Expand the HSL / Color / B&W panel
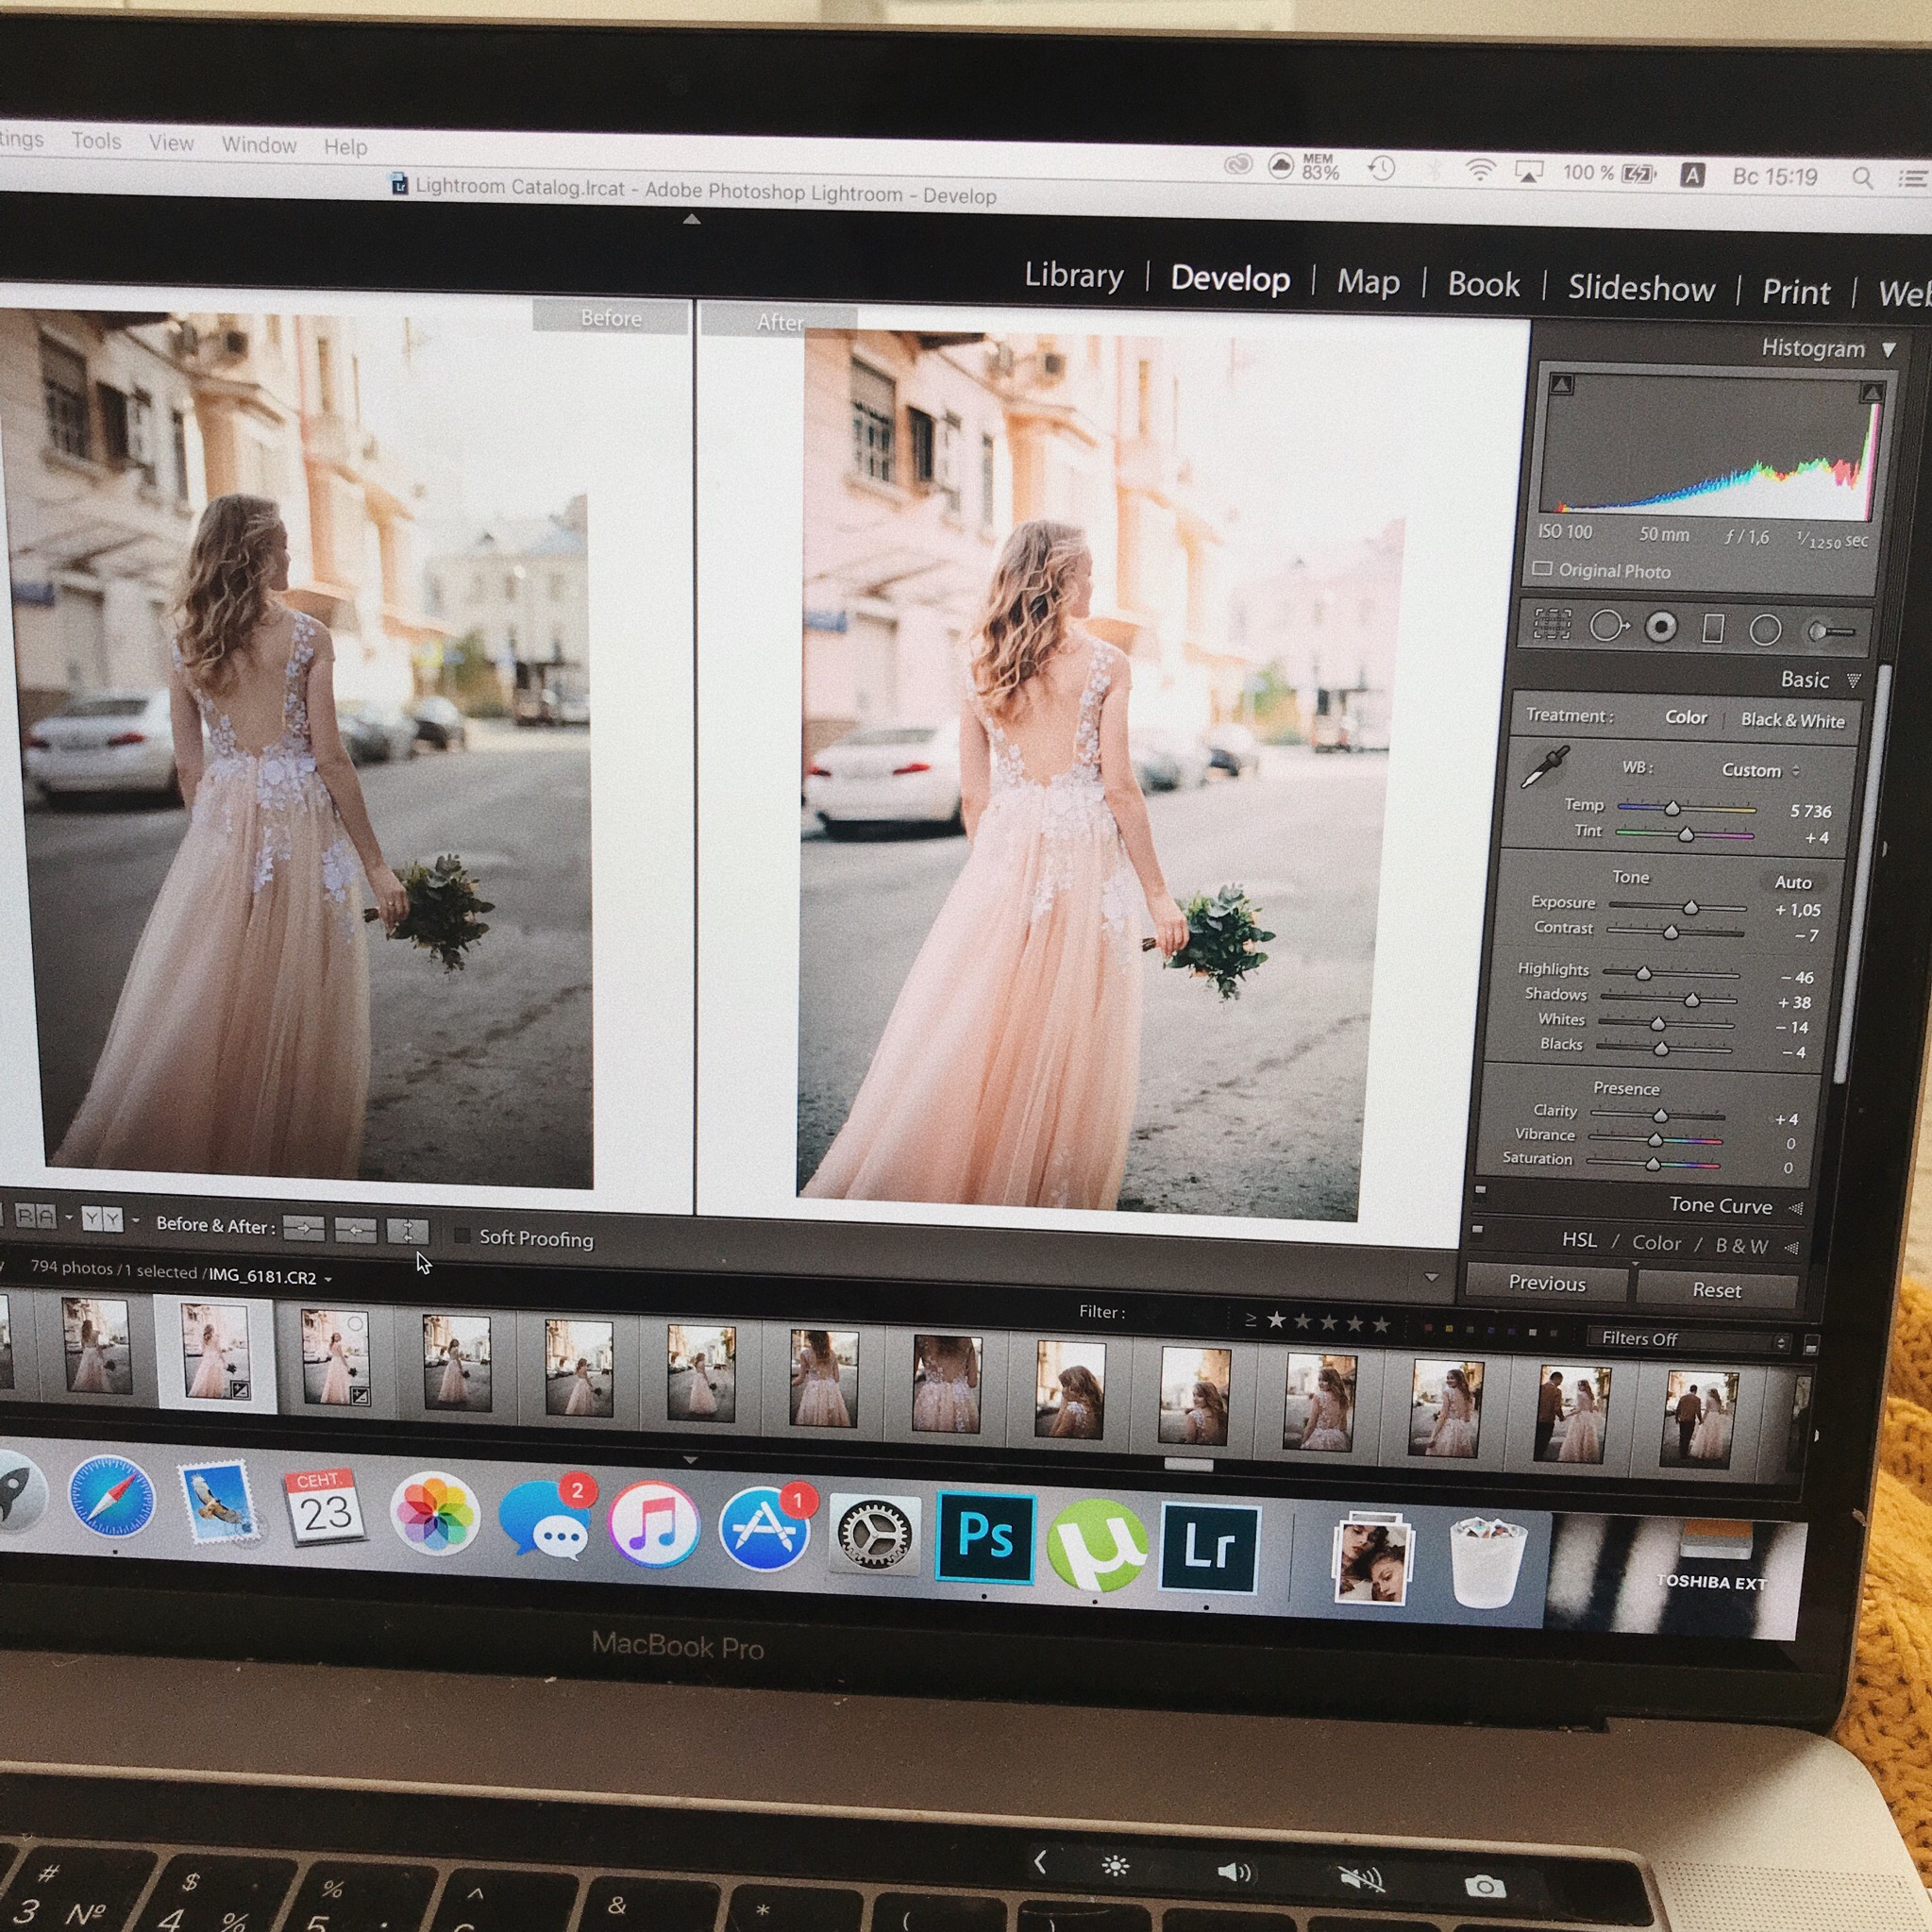The height and width of the screenshot is (1932, 1932). (1791, 1248)
